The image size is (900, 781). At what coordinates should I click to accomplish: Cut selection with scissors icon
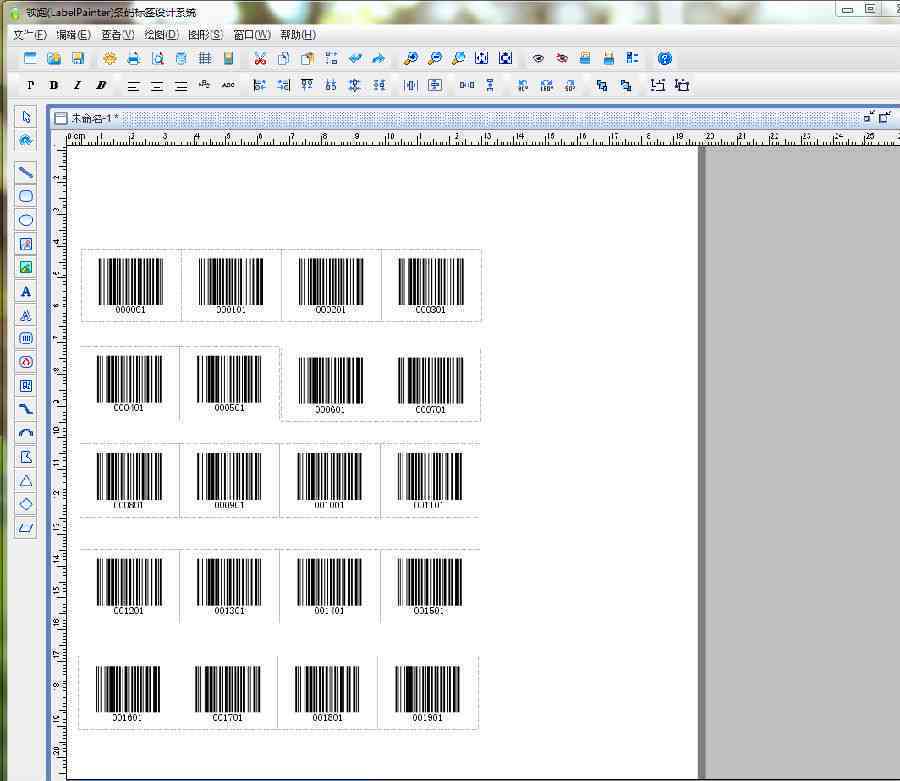260,58
